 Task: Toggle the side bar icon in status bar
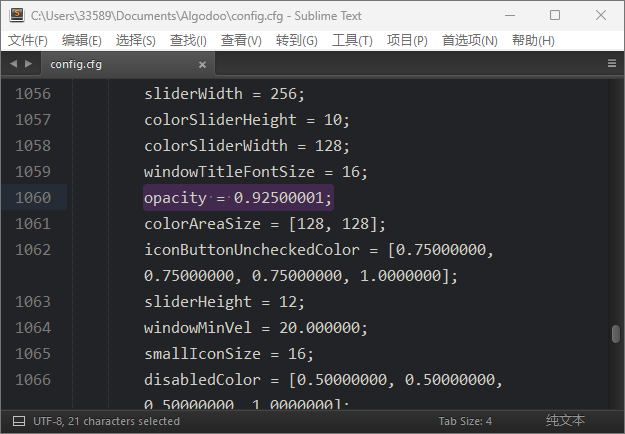(x=19, y=421)
